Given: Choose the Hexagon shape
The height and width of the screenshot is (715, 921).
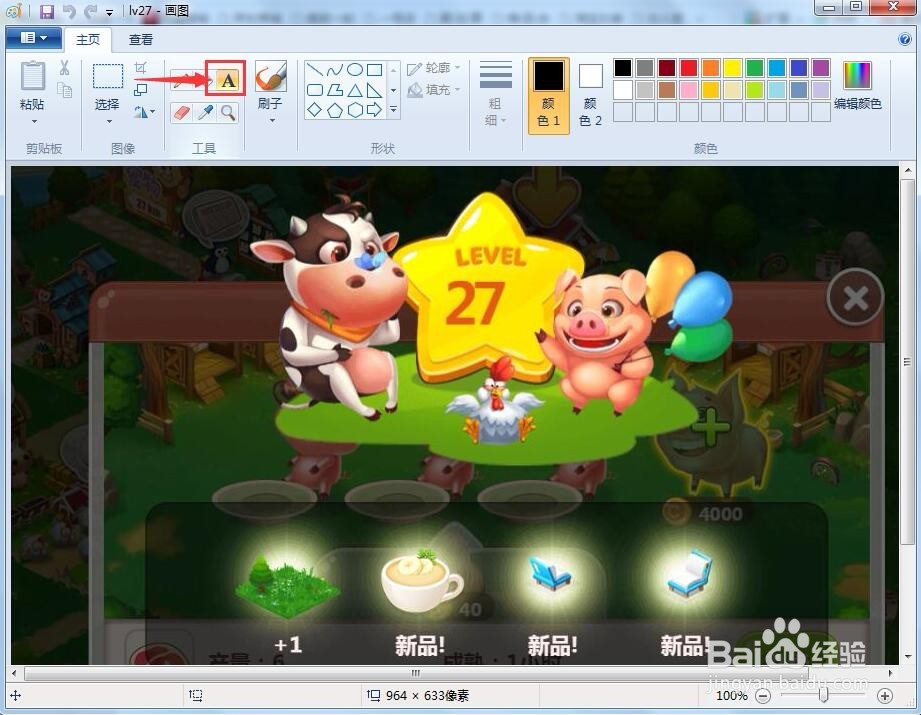Looking at the screenshot, I should tap(355, 110).
